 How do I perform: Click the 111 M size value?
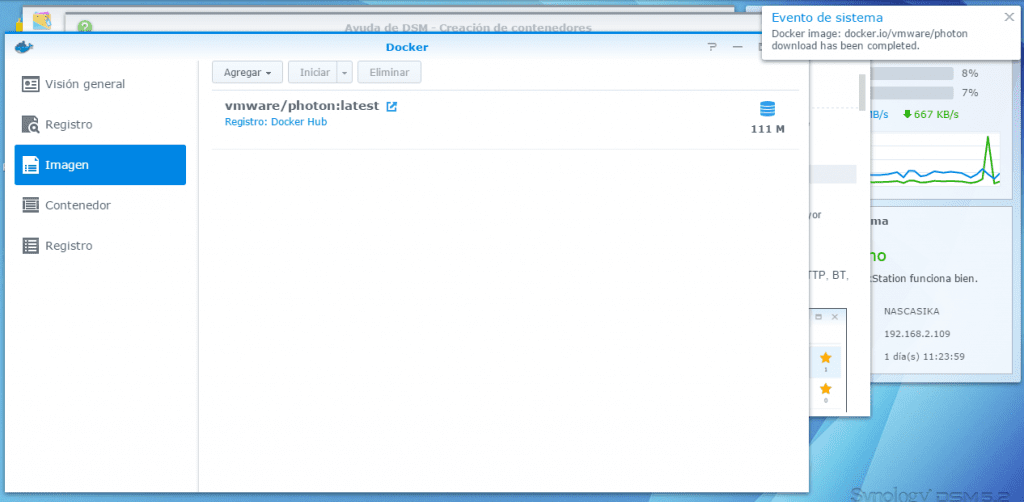click(767, 129)
